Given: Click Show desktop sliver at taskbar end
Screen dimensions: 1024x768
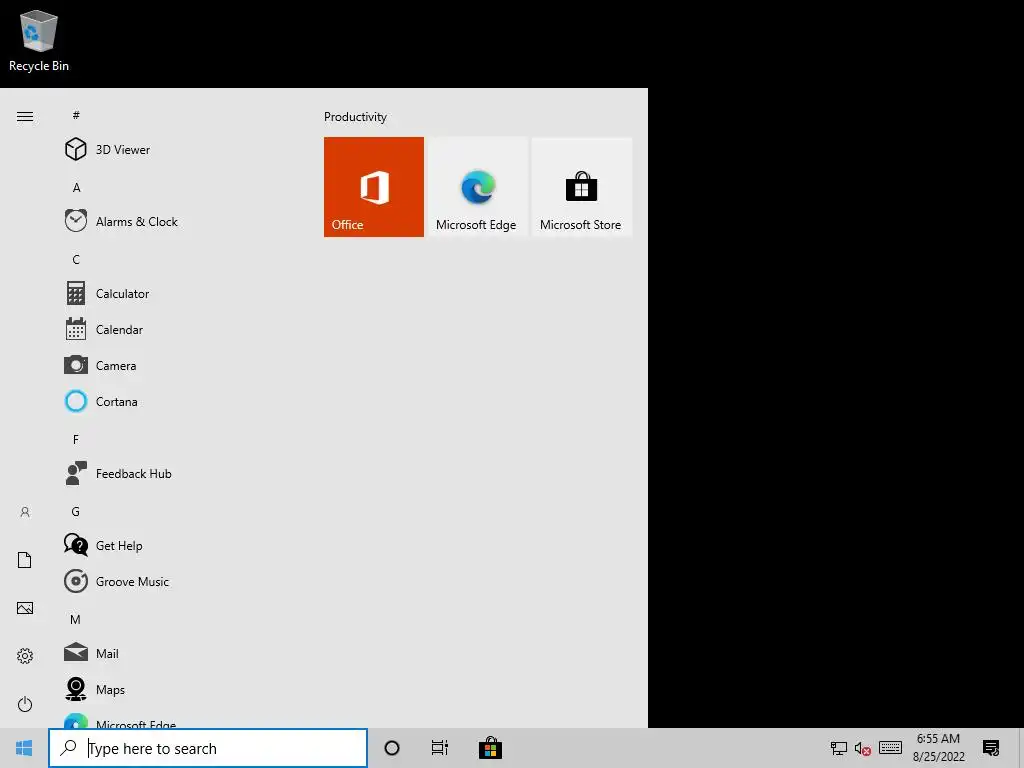Looking at the screenshot, I should (1021, 748).
